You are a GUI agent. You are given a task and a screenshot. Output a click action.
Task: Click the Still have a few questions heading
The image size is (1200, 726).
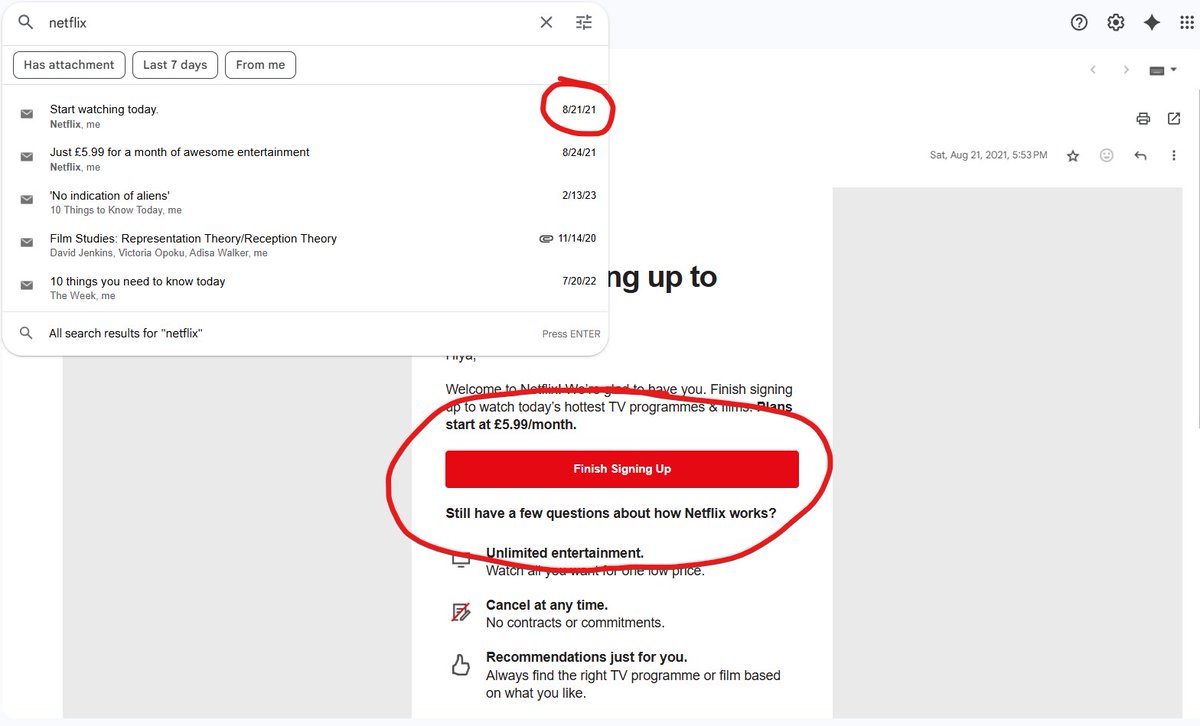(x=611, y=514)
